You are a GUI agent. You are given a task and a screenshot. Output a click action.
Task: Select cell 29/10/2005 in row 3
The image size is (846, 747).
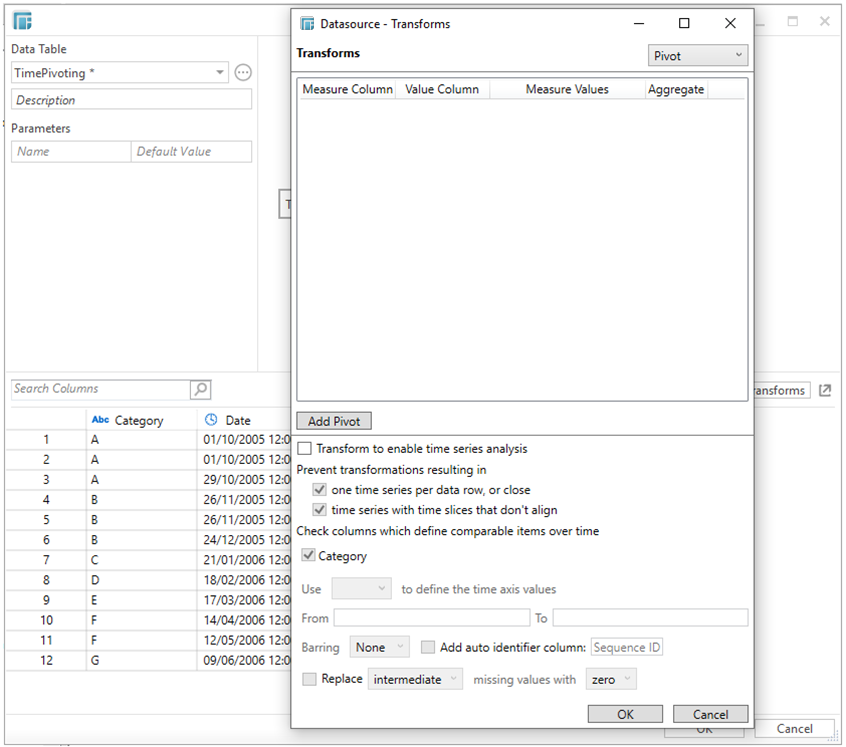(x=244, y=479)
